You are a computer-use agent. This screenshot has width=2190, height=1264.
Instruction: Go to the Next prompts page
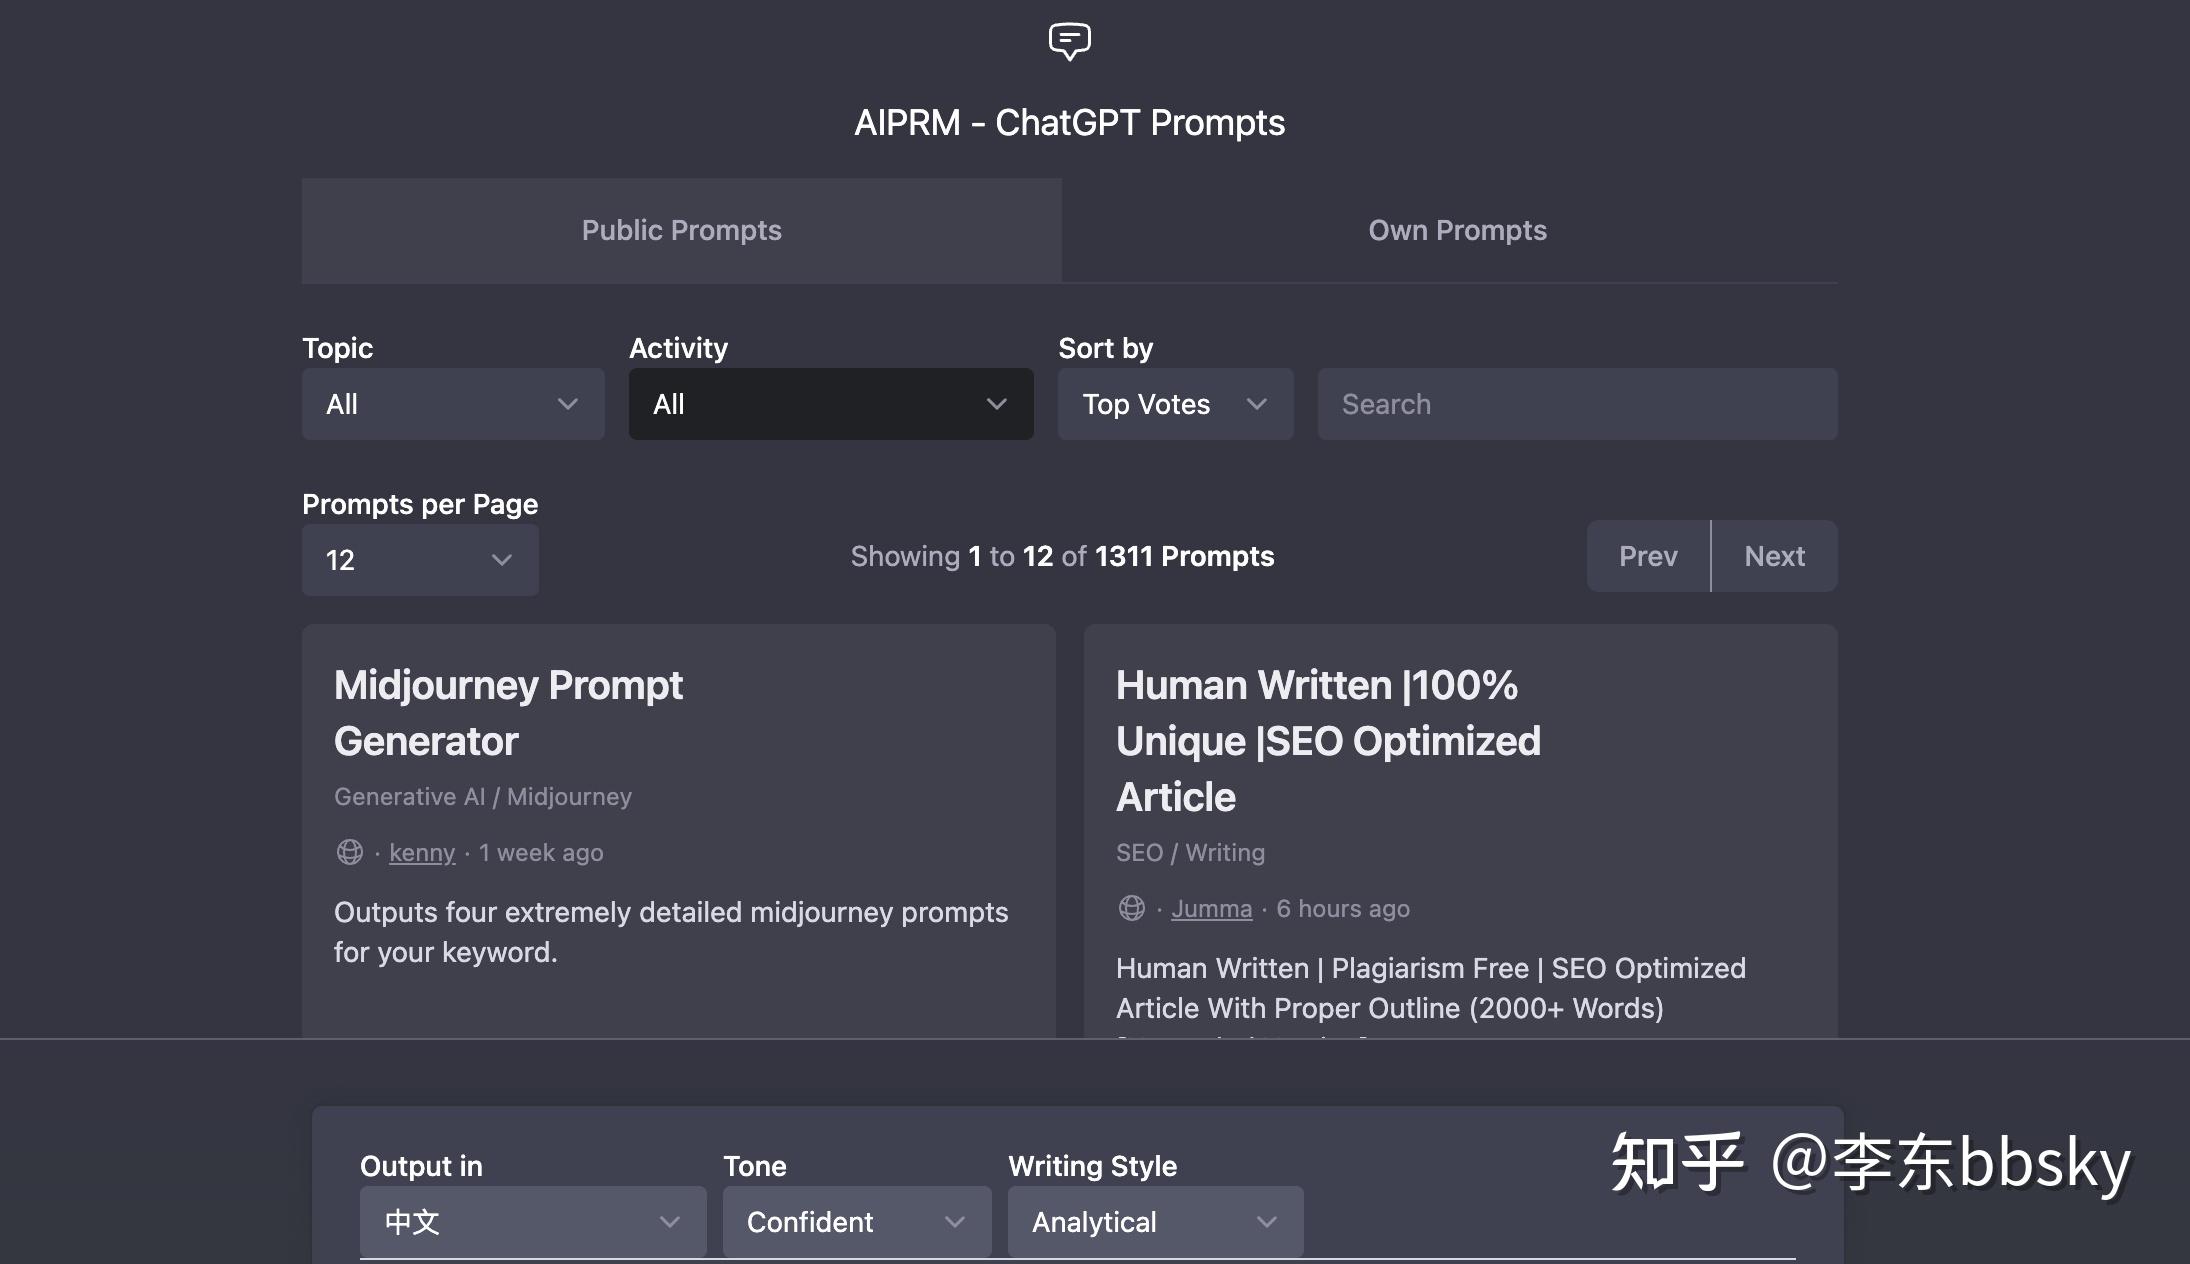tap(1774, 556)
